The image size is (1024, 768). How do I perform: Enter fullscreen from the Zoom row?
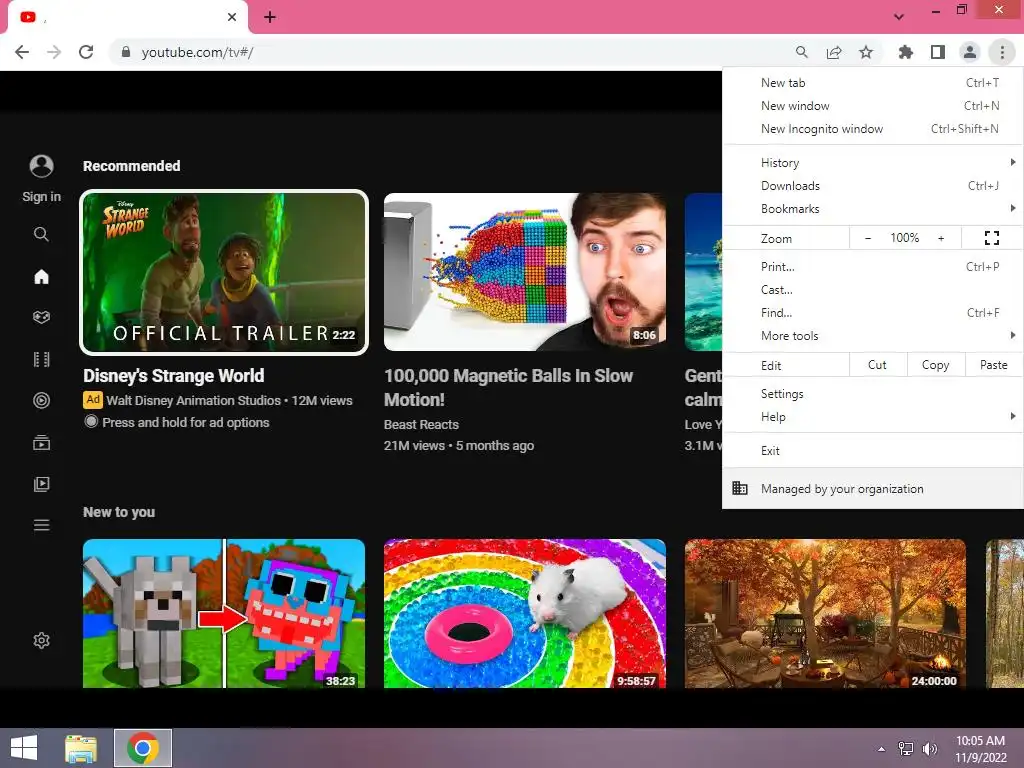(991, 238)
